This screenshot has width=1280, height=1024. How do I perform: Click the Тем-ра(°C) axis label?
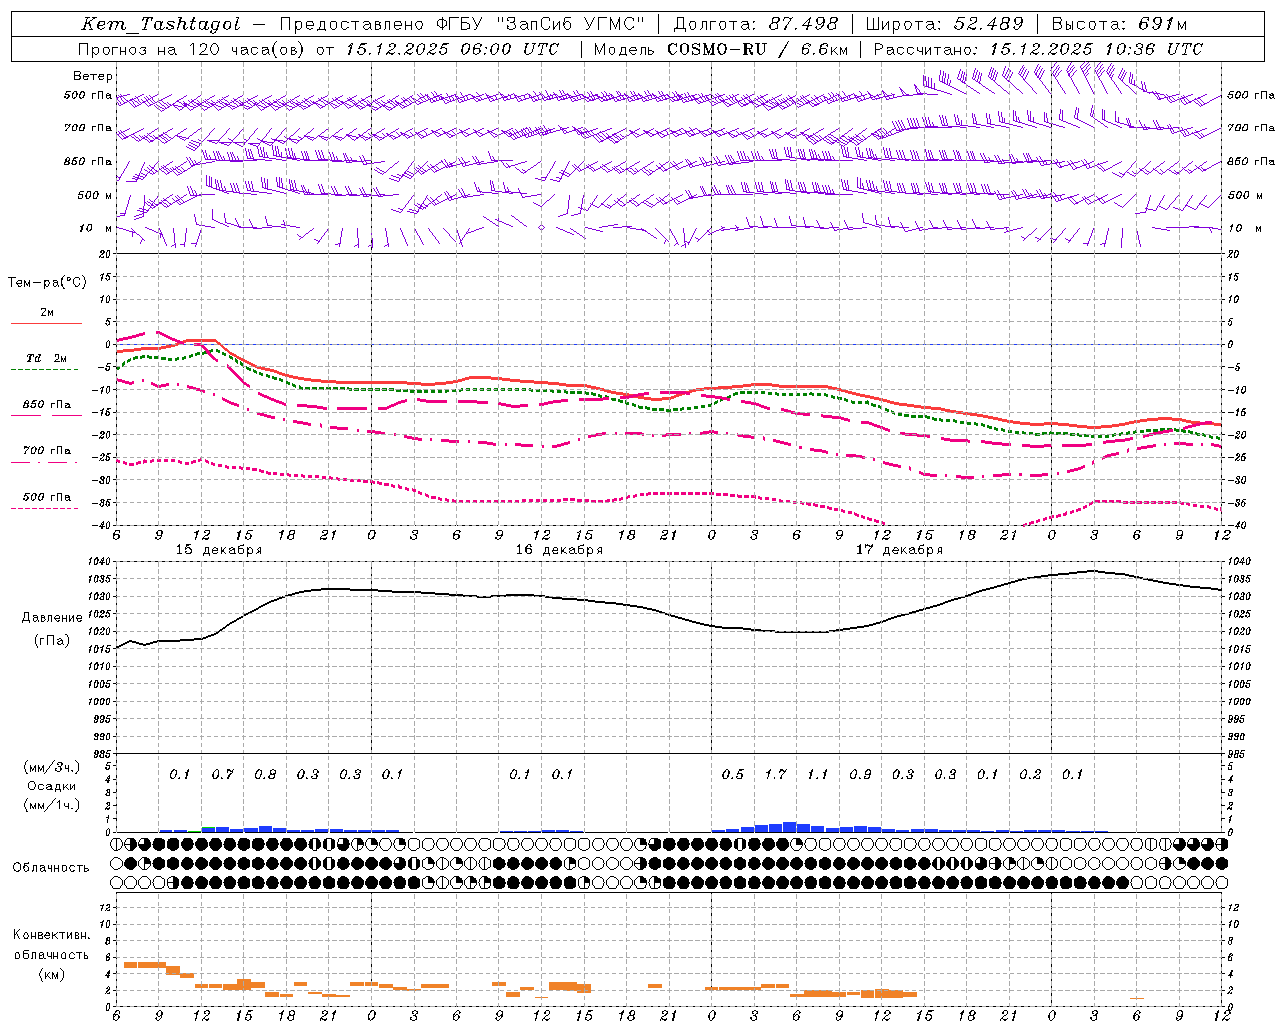(47, 283)
